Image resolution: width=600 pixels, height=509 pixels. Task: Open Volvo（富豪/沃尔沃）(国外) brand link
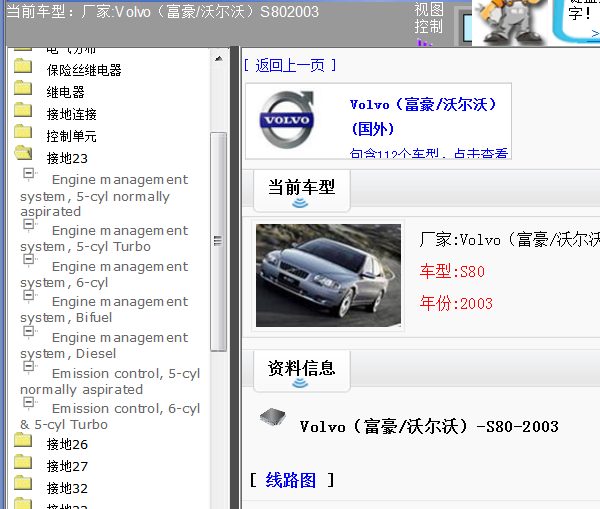[x=423, y=116]
